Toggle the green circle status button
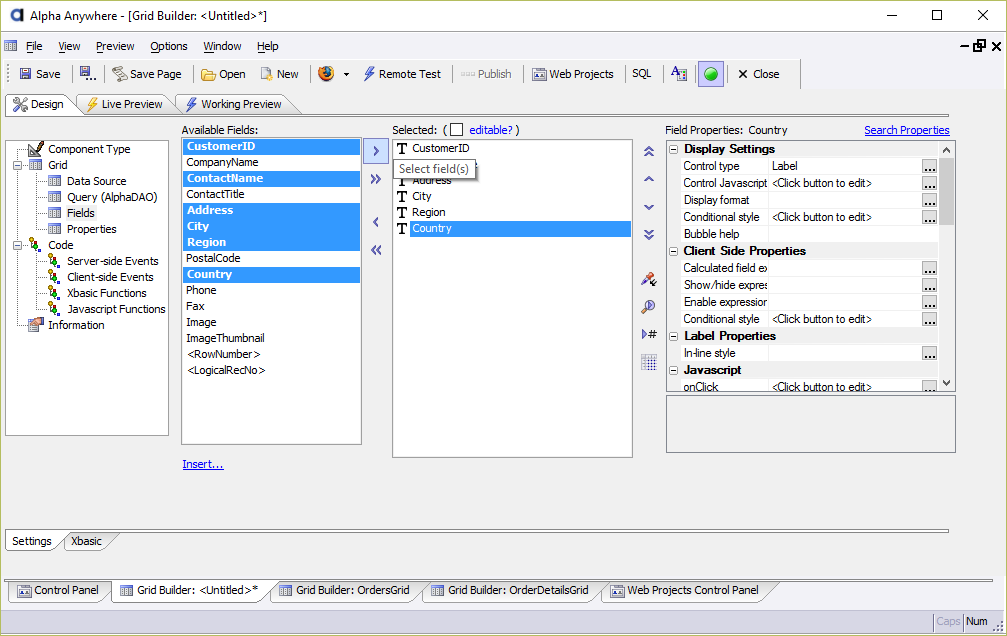This screenshot has width=1007, height=636. pyautogui.click(x=711, y=74)
